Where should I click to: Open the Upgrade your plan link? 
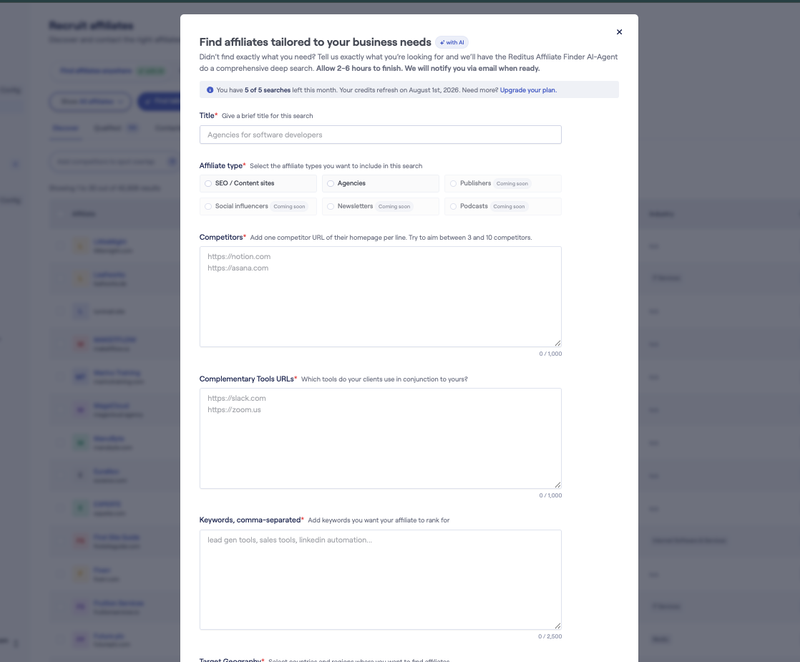[528, 90]
